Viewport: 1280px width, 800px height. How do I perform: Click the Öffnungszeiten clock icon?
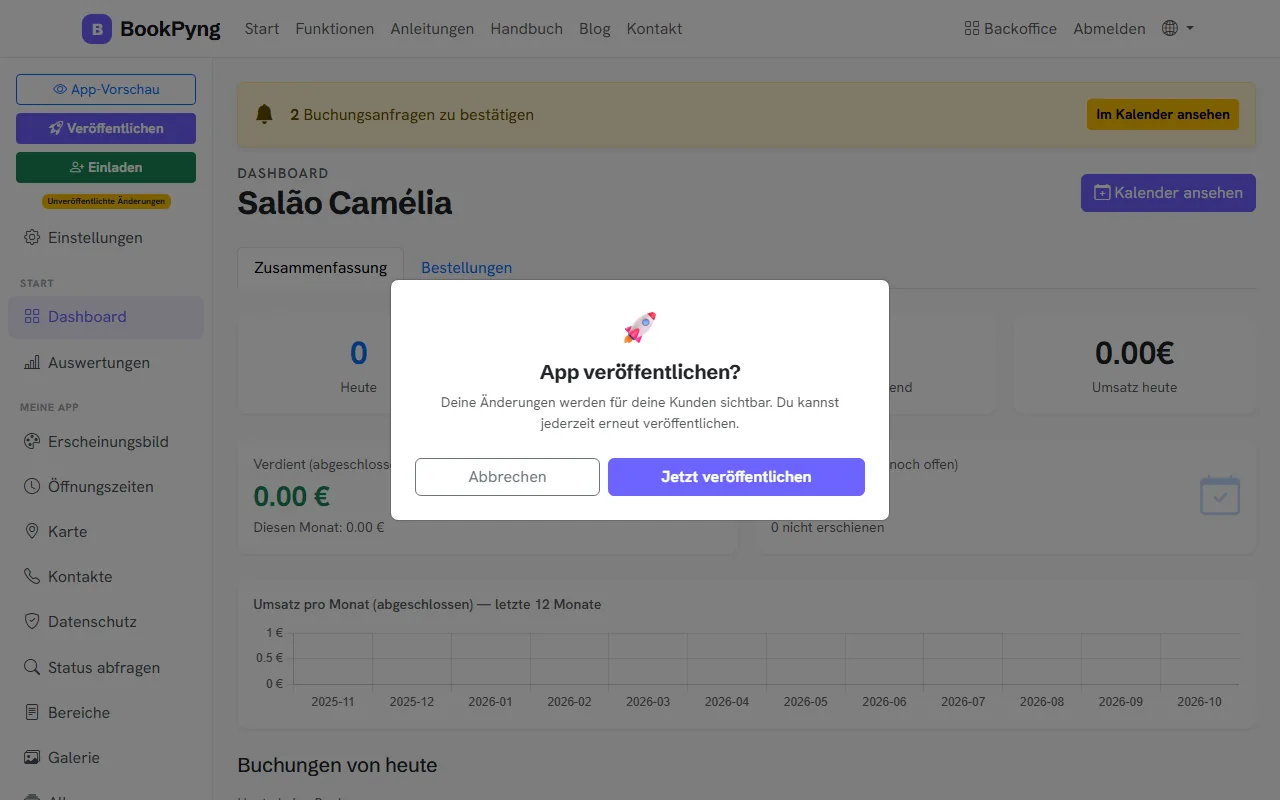click(32, 487)
